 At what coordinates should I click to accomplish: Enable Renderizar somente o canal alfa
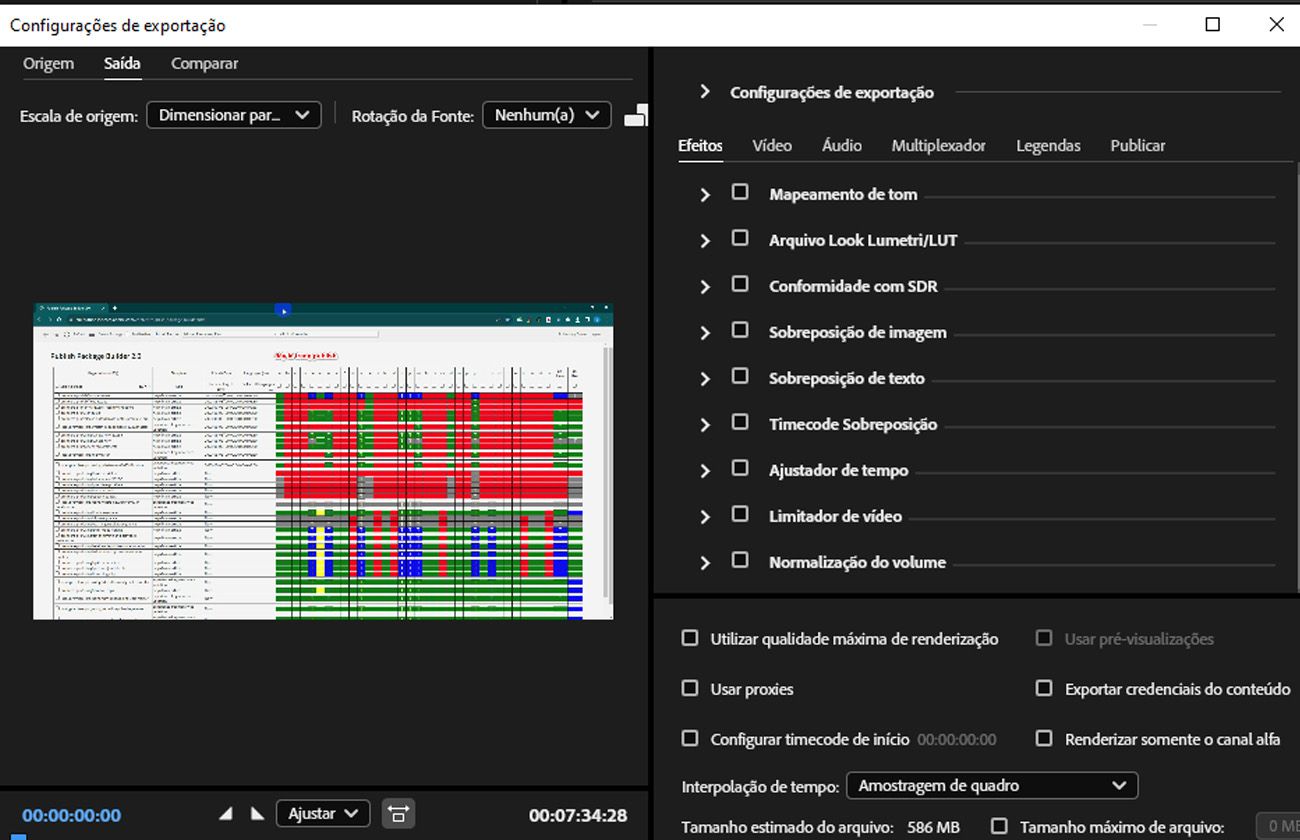1043,739
